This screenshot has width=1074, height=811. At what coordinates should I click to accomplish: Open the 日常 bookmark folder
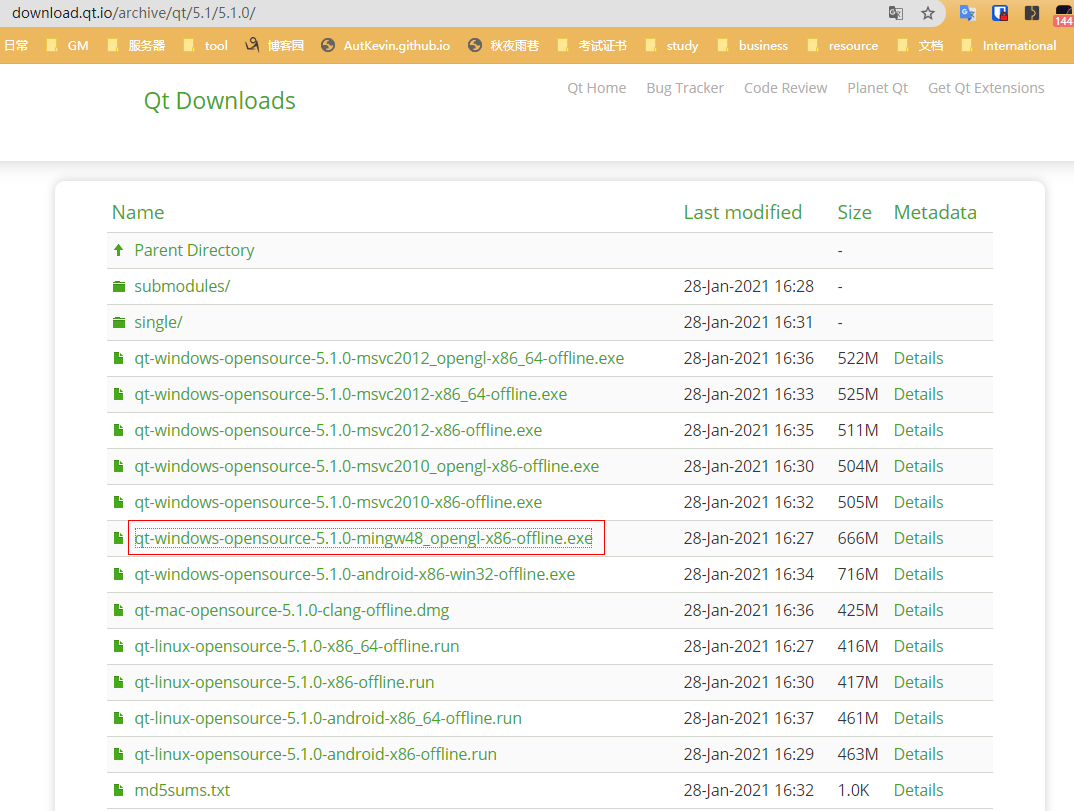16,45
